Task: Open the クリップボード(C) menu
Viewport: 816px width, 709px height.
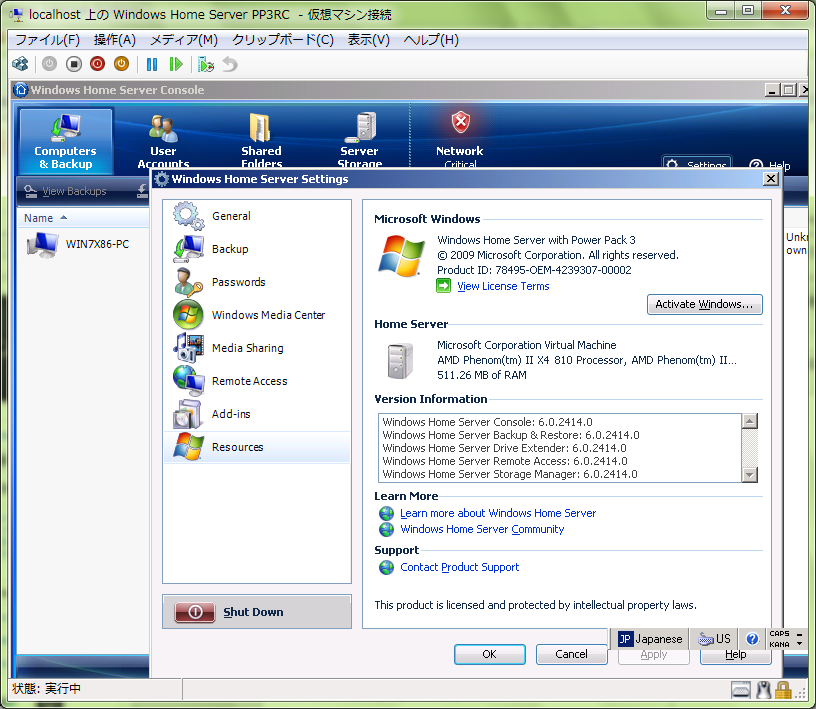Action: [282, 40]
